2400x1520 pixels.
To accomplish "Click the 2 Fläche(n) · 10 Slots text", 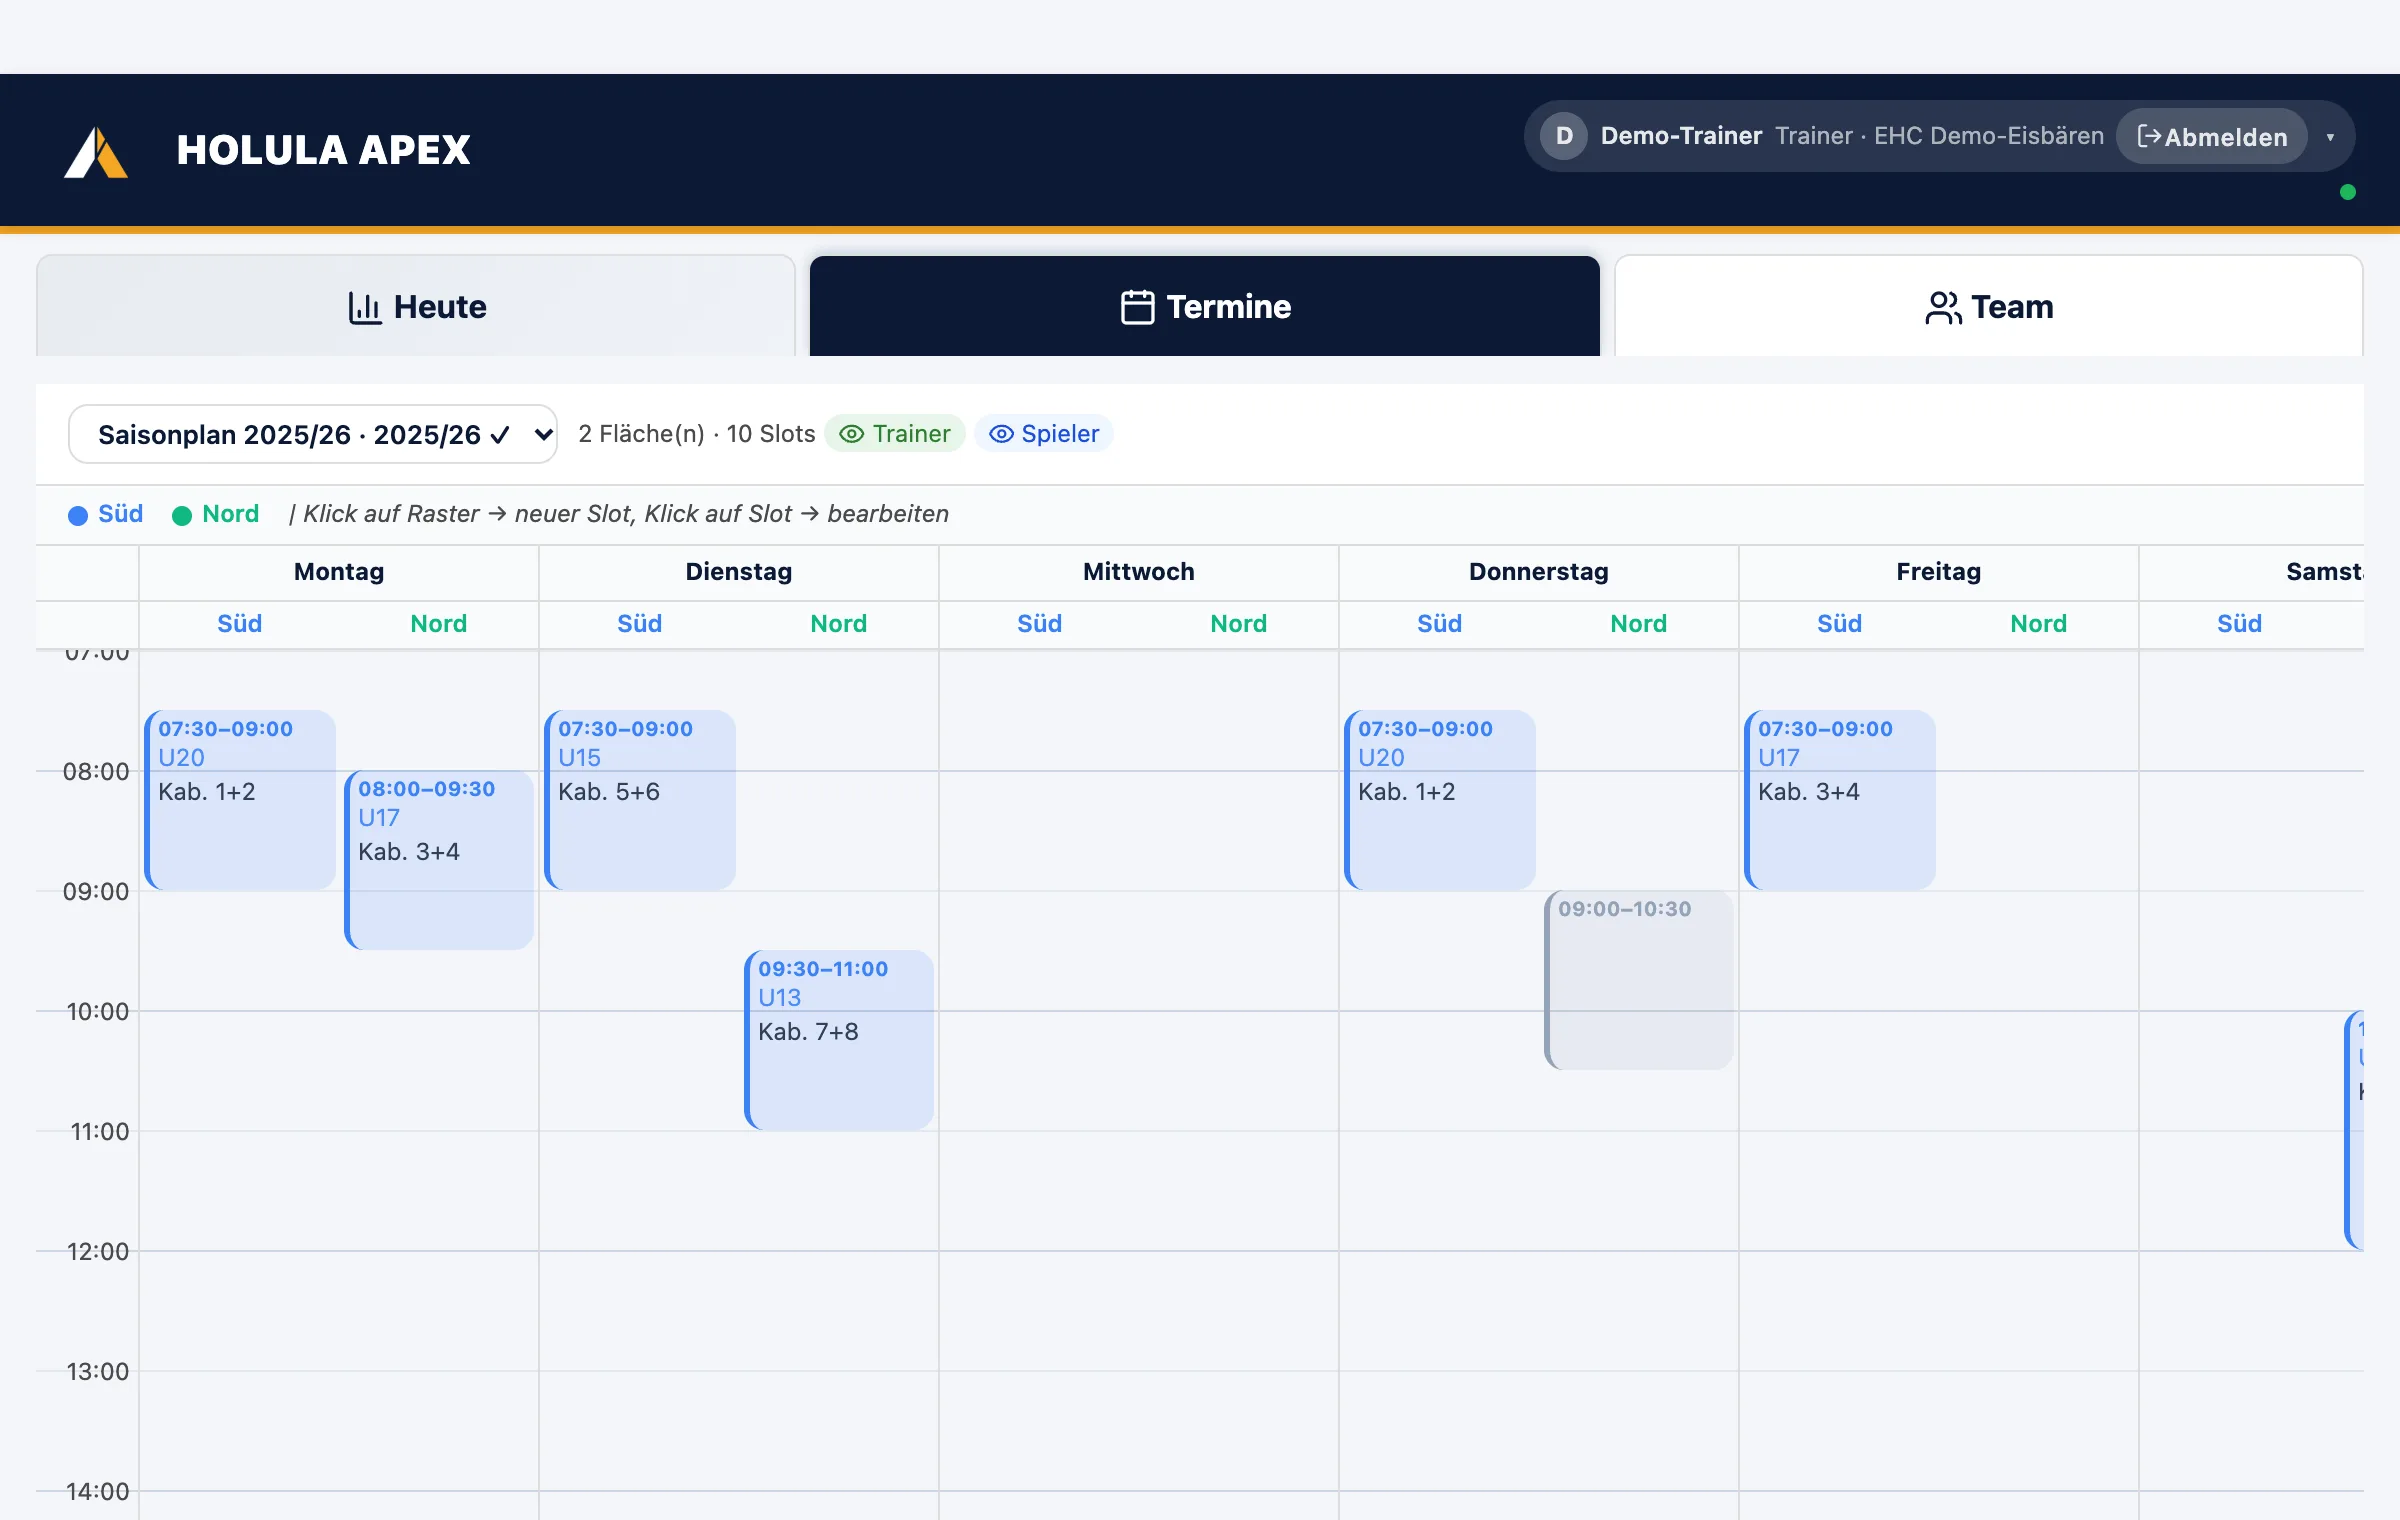I will pos(697,434).
